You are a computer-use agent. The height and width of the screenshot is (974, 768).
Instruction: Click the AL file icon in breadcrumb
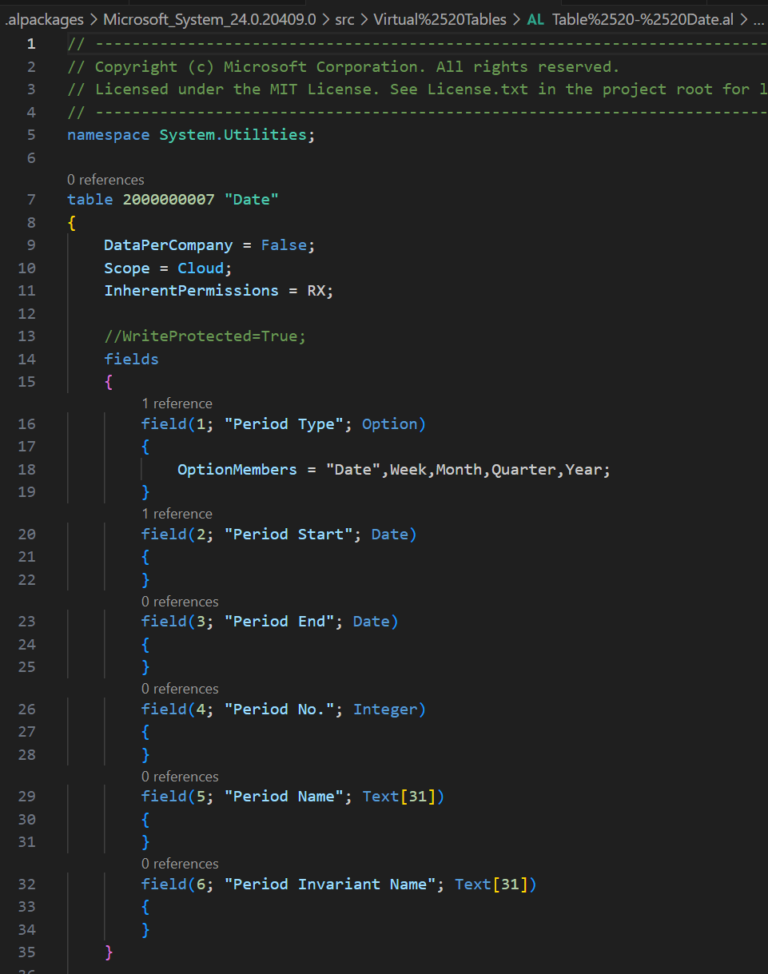click(535, 20)
